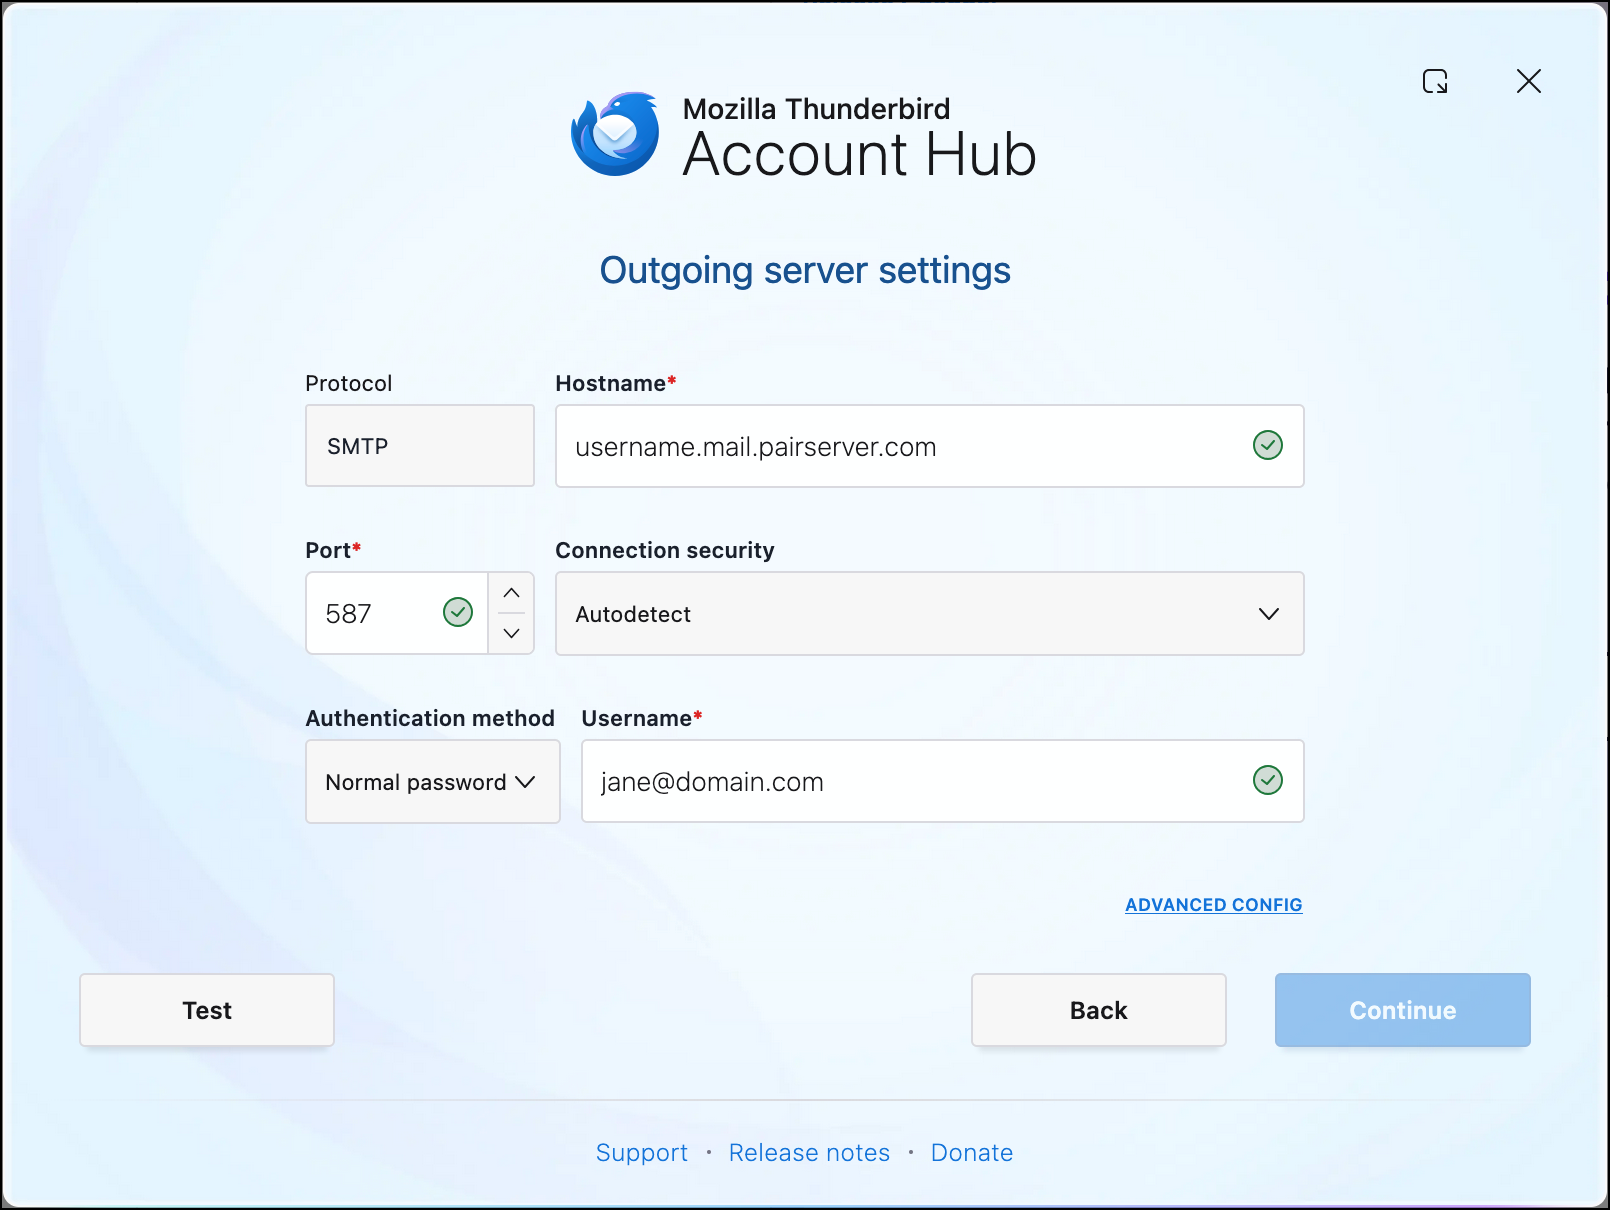This screenshot has width=1610, height=1210.
Task: Close the Account Hub dialog
Action: pos(1528,81)
